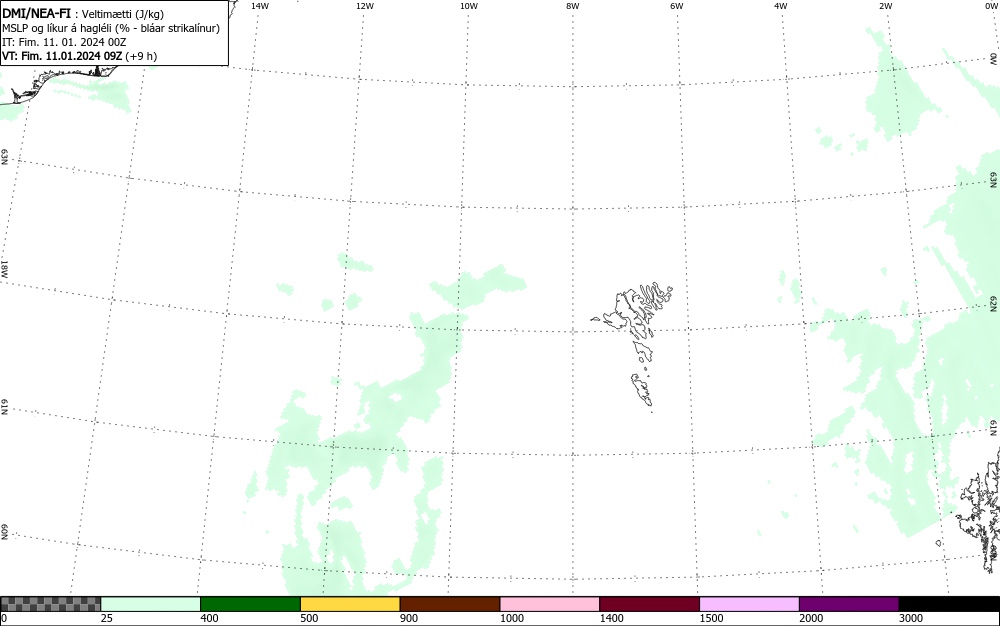1000x626 pixels.
Task: Click the yellow 500-900 legend swatch
Action: click(x=350, y=604)
